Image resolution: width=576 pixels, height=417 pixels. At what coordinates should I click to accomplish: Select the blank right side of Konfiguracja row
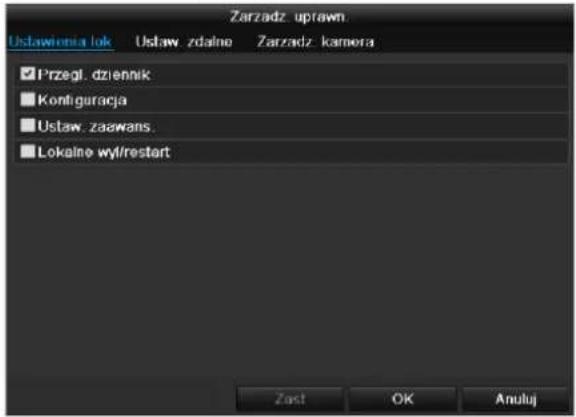[345, 100]
